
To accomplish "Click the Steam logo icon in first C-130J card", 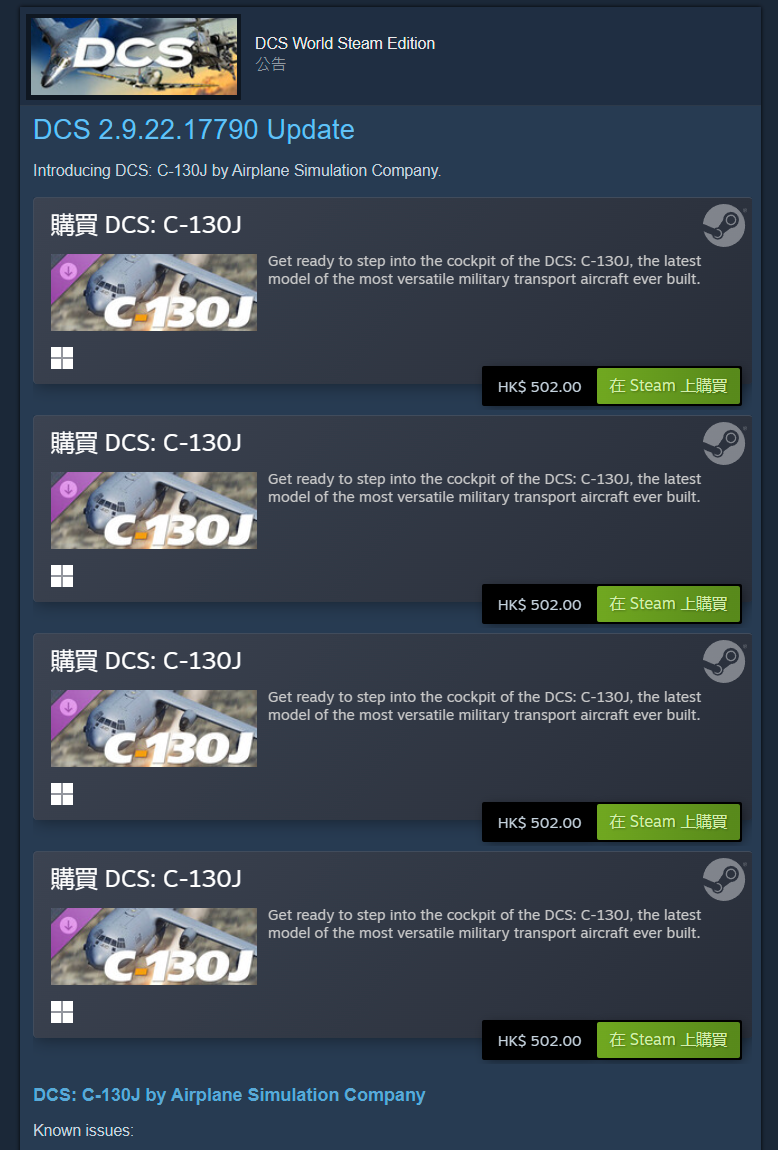I will pyautogui.click(x=724, y=225).
